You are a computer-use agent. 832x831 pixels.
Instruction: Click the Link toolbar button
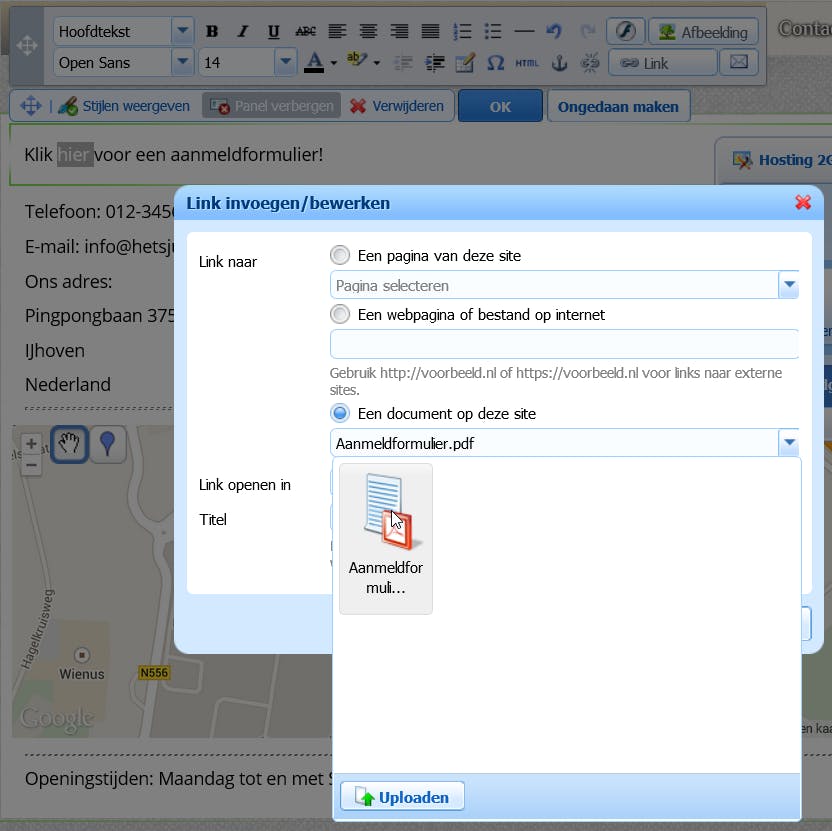tap(663, 63)
